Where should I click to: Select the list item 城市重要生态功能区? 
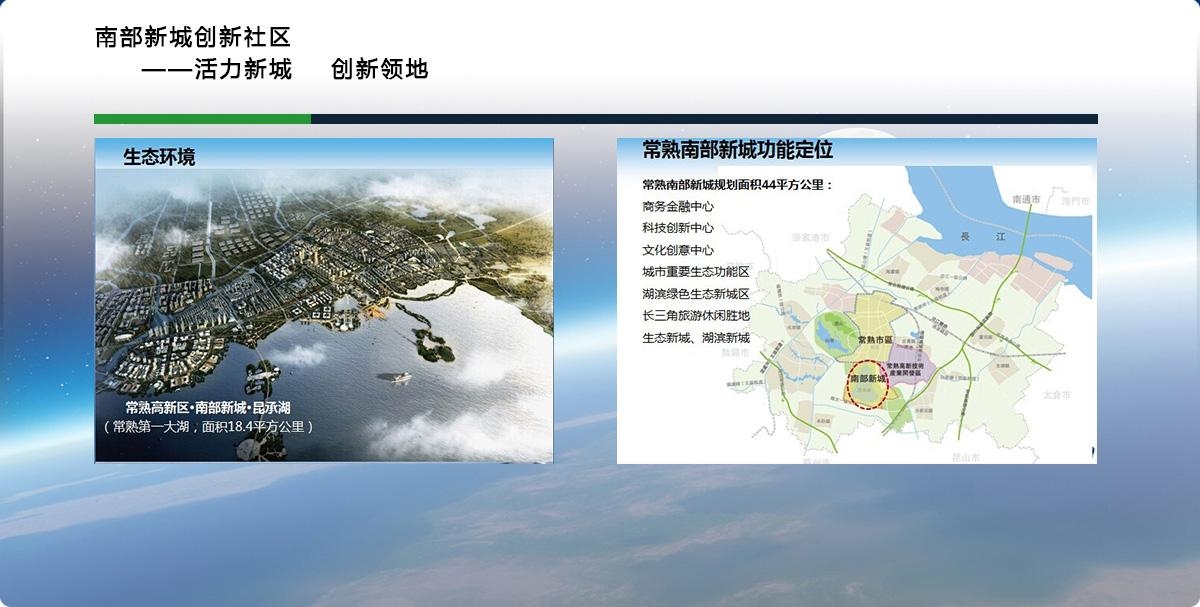click(x=695, y=272)
